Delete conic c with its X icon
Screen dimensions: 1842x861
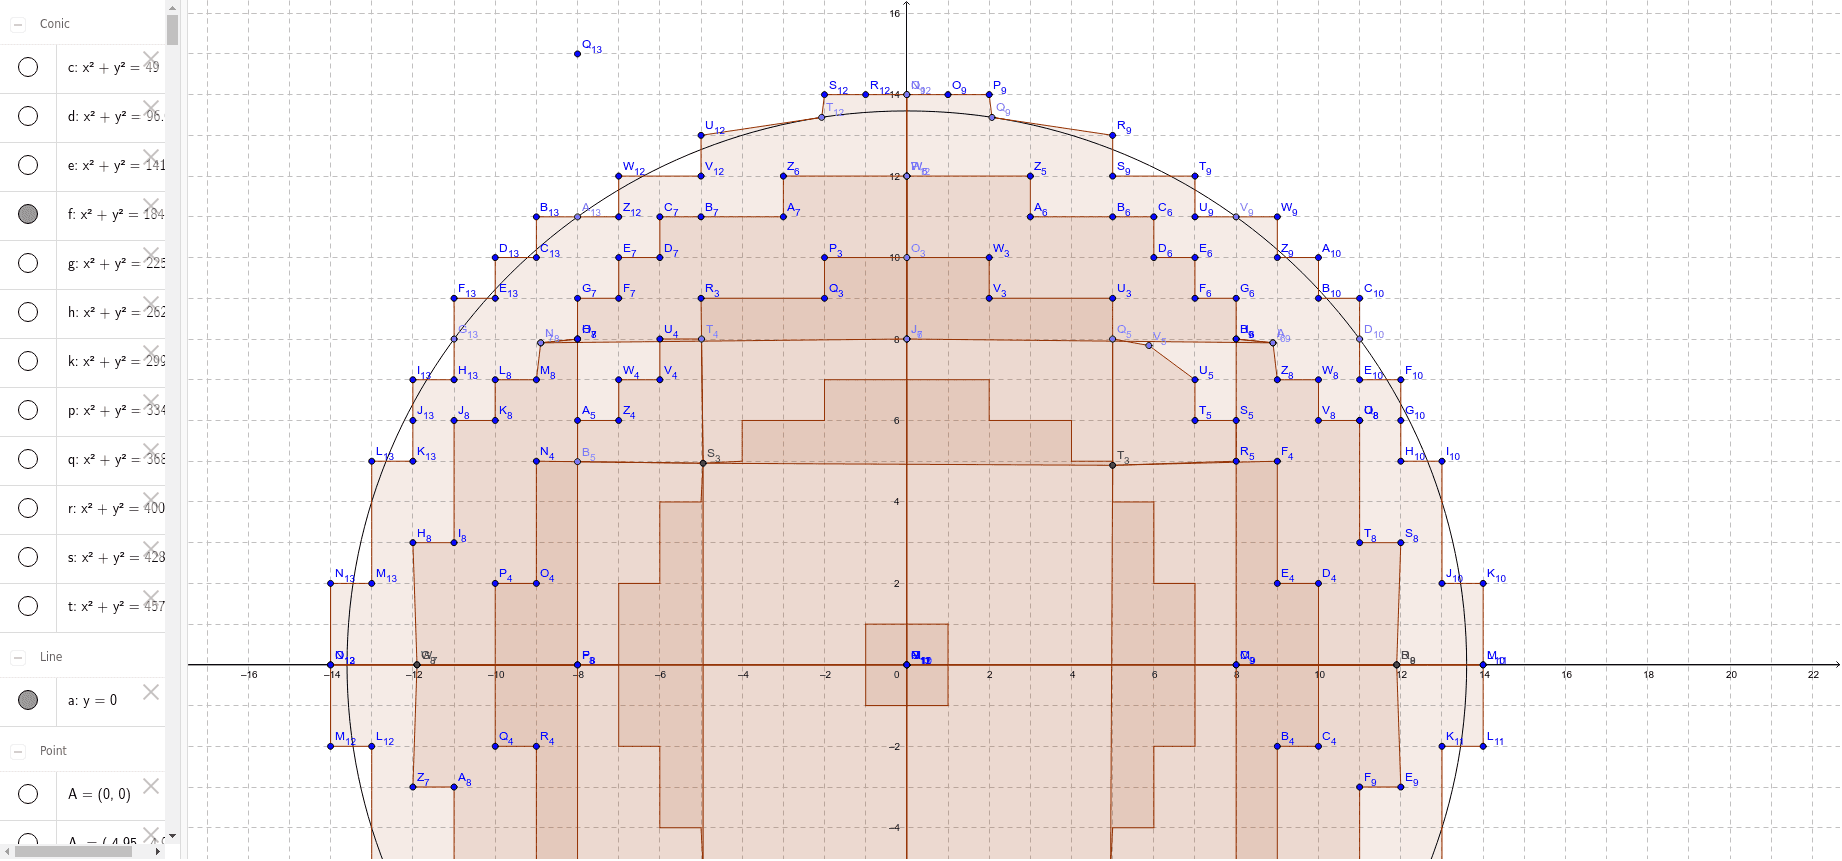point(151,59)
